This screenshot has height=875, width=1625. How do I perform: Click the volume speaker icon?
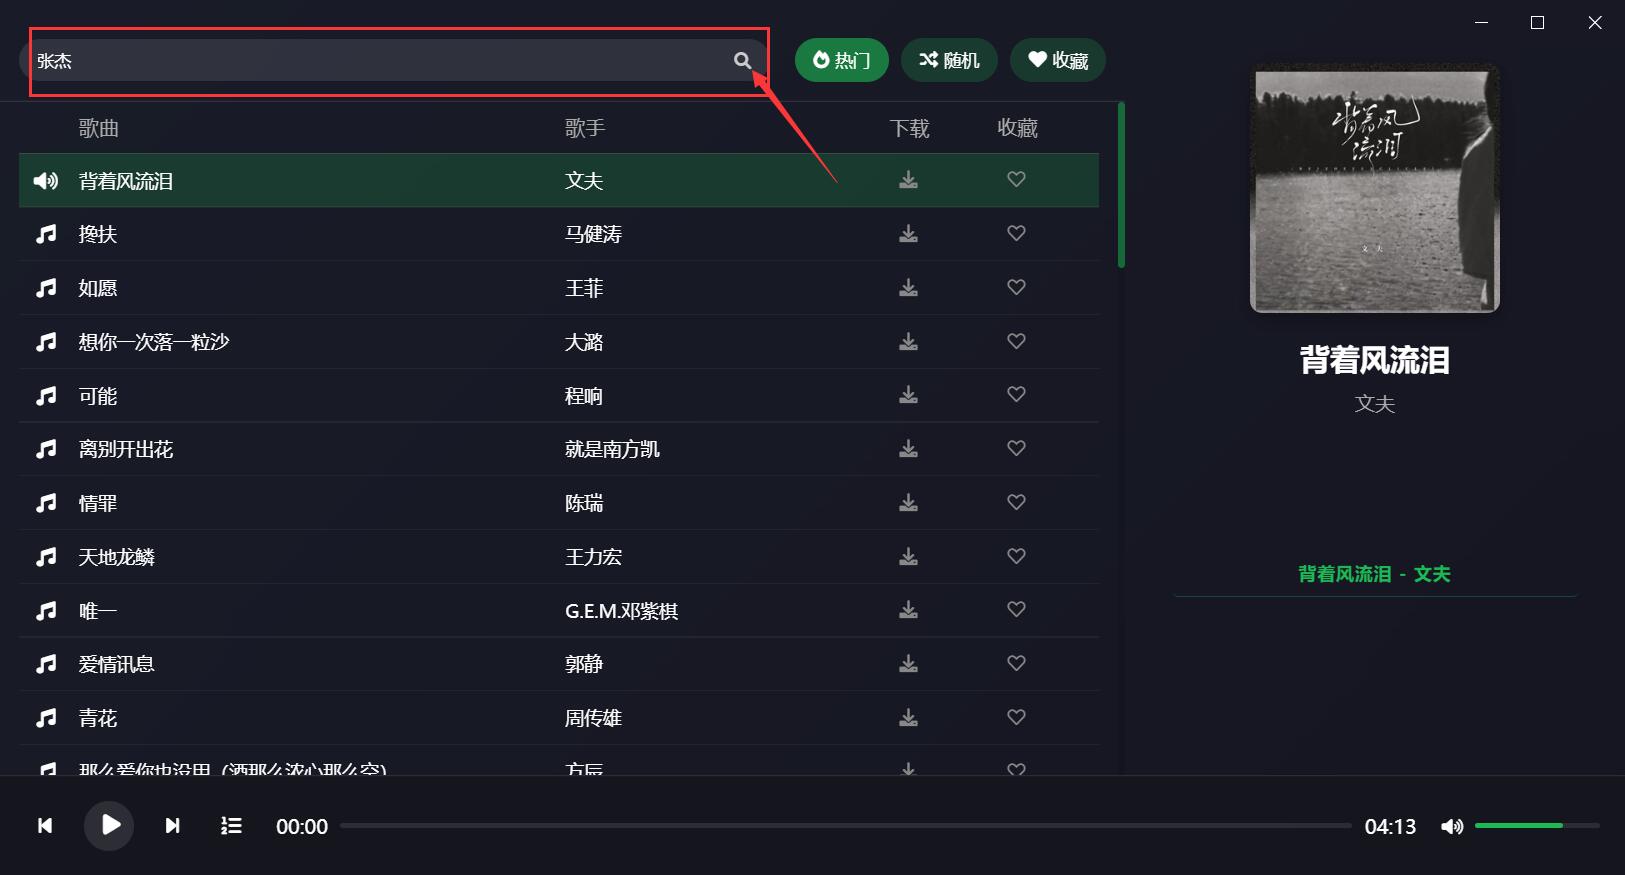pos(1452,826)
